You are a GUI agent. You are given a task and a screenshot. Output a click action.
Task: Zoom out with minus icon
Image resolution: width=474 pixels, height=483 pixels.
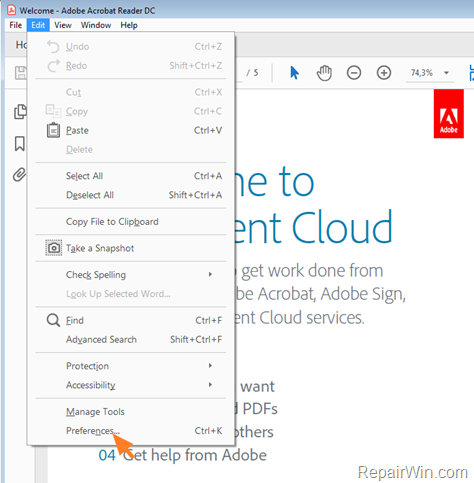(x=354, y=73)
